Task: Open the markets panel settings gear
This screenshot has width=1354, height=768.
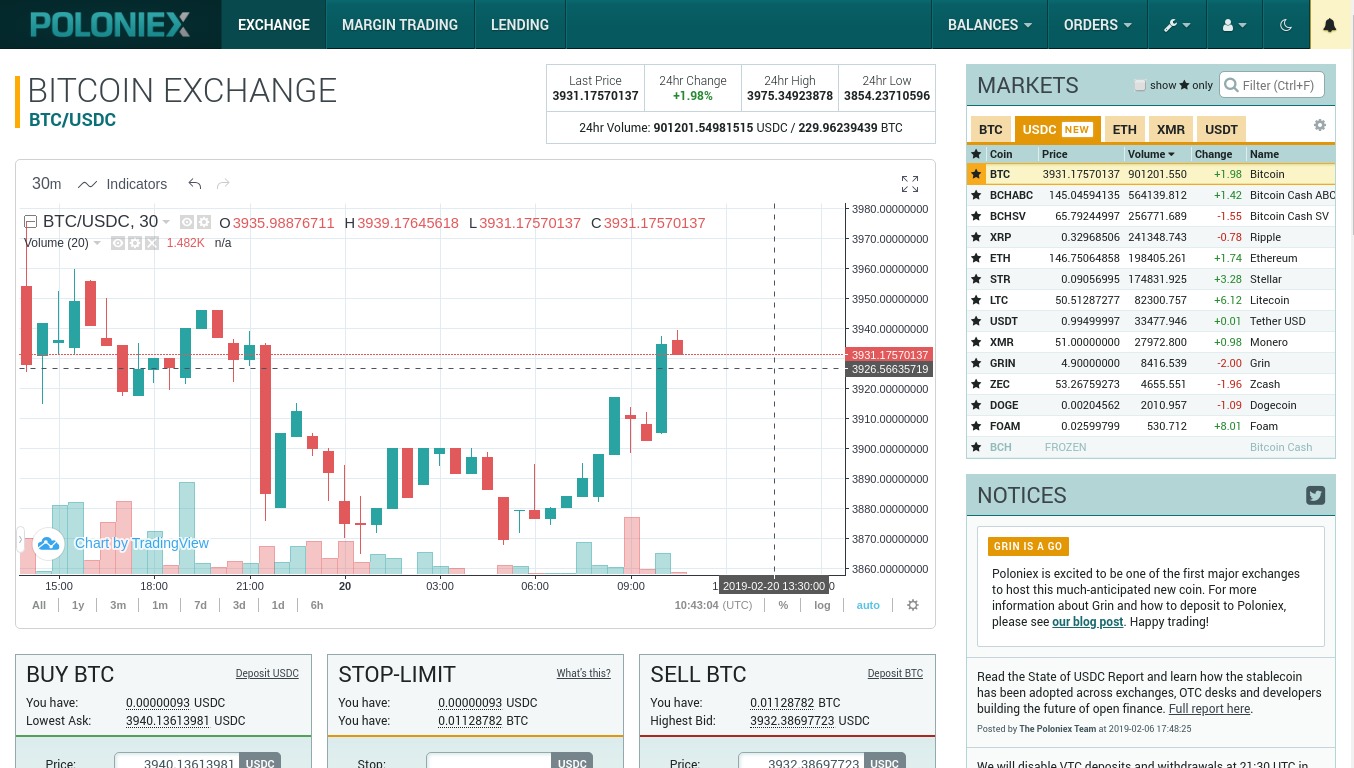Action: tap(1320, 124)
